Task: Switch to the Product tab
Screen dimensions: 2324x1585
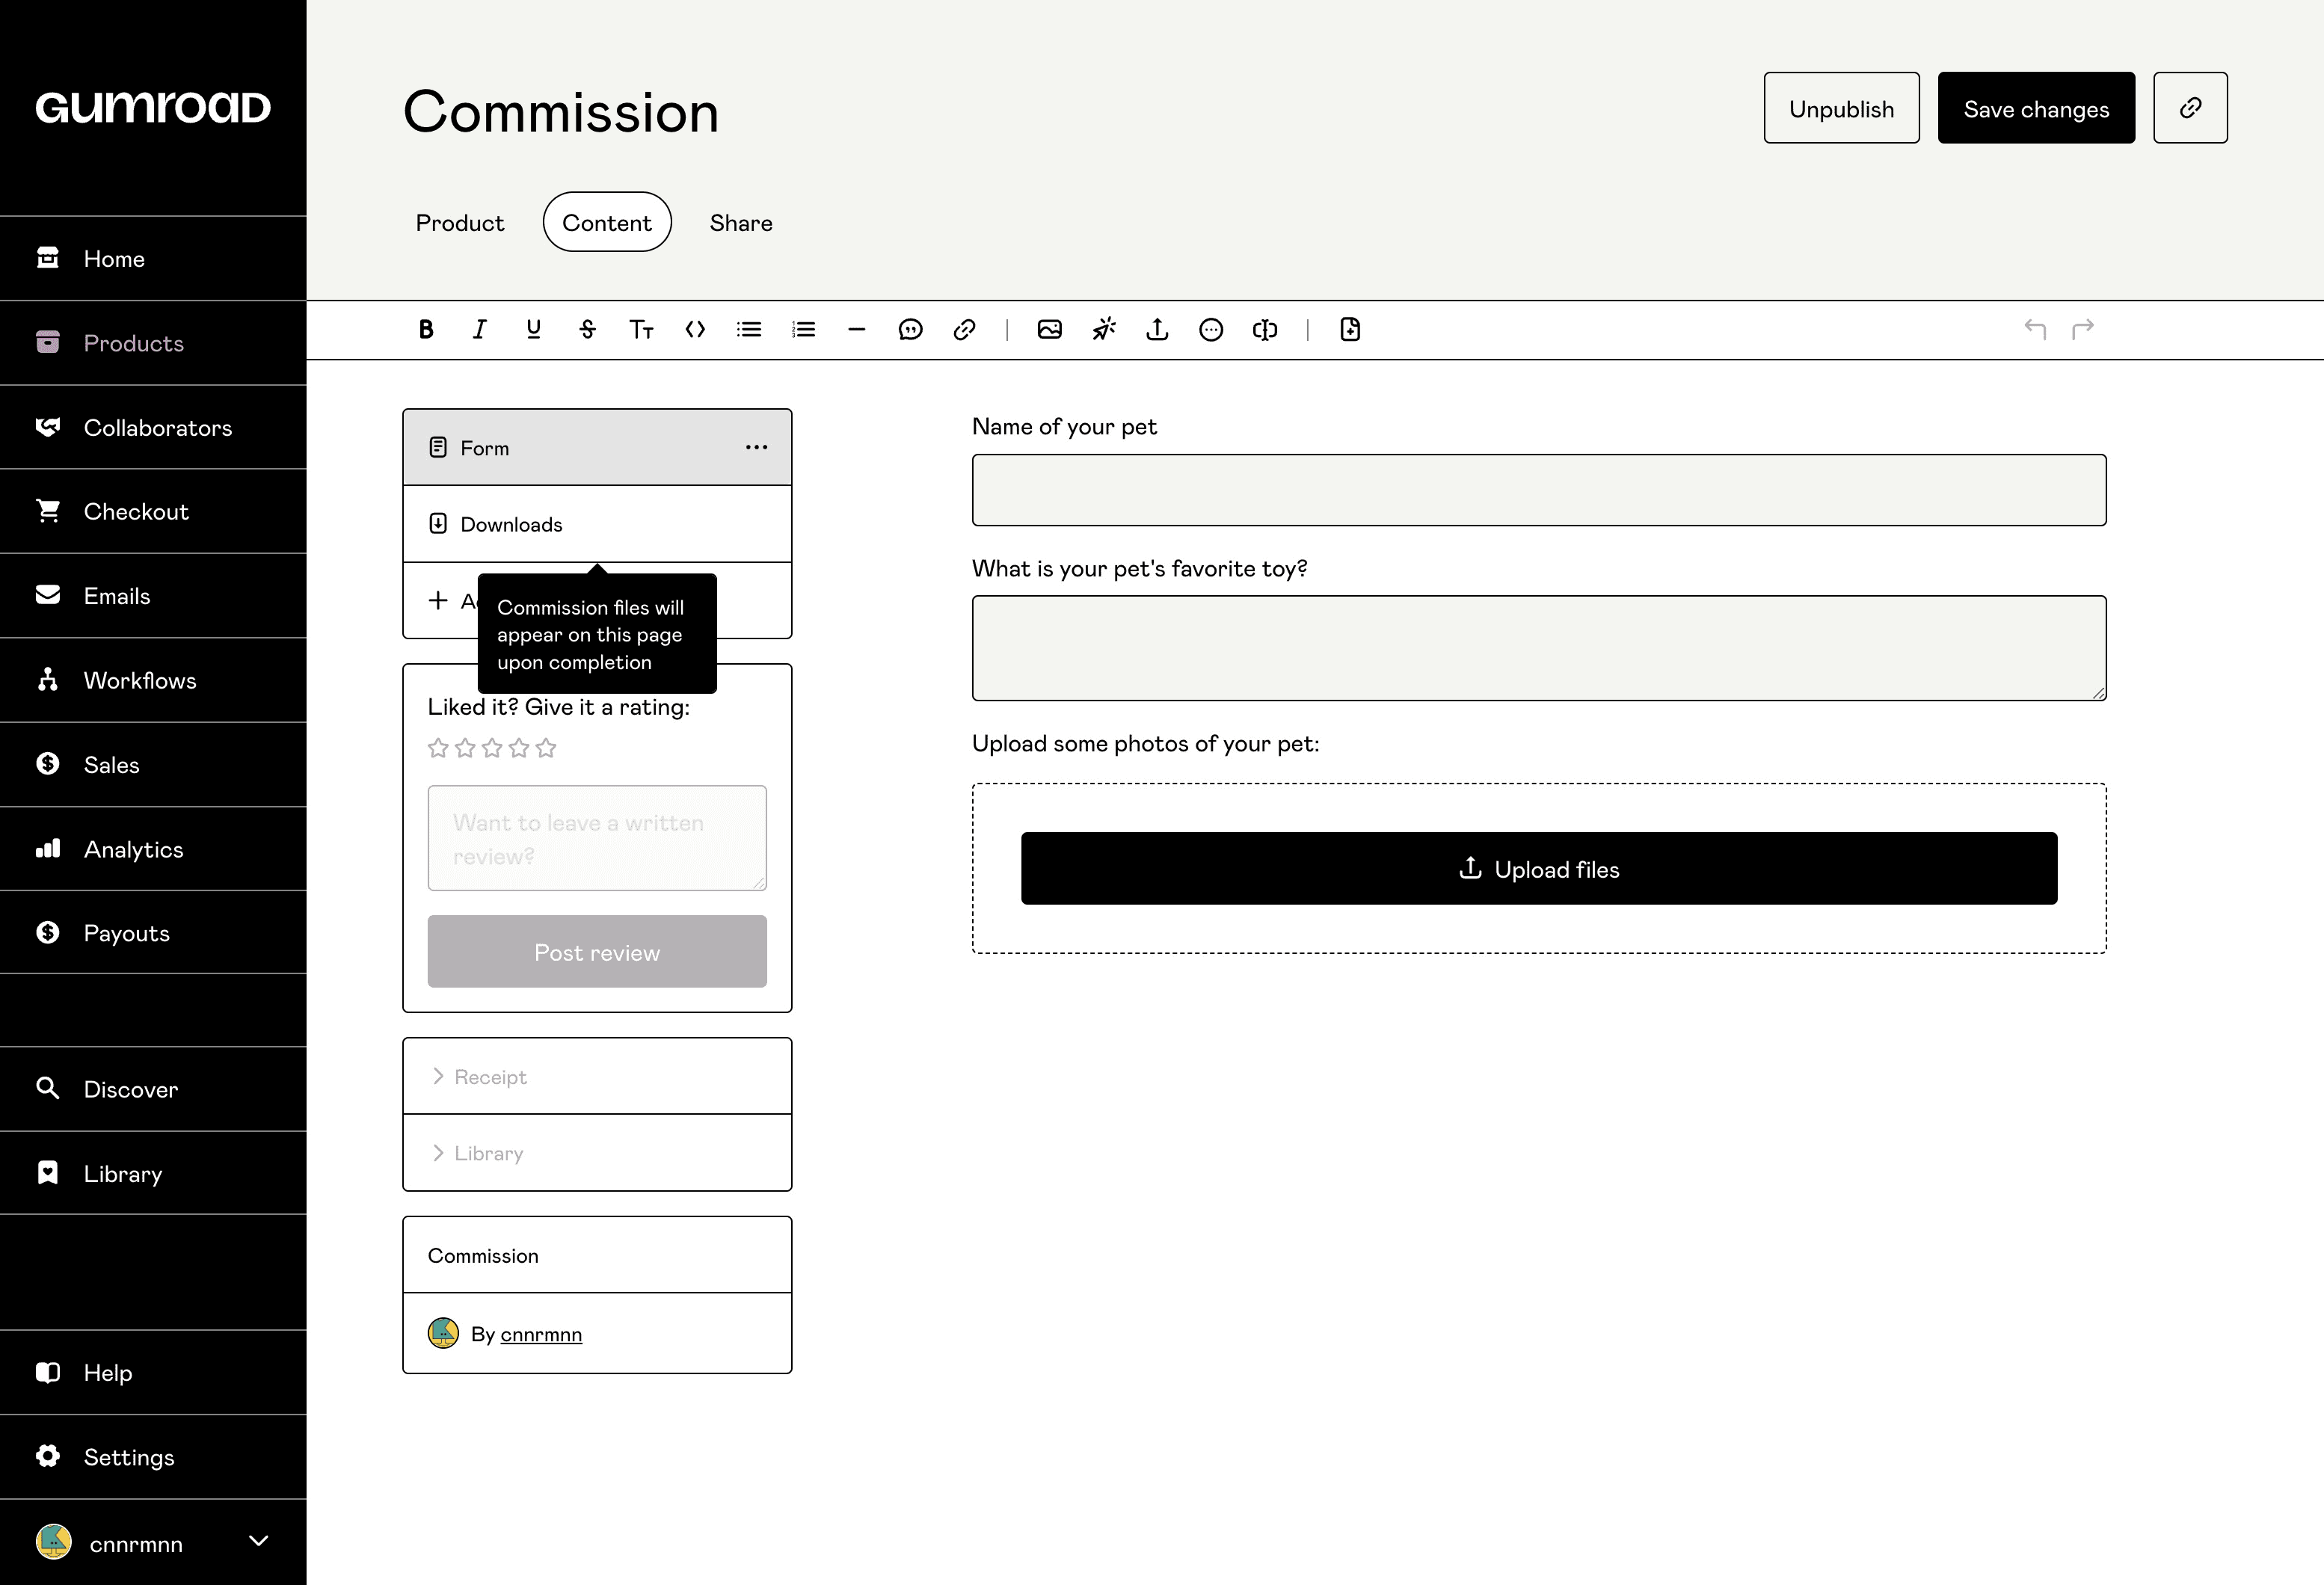Action: point(459,222)
